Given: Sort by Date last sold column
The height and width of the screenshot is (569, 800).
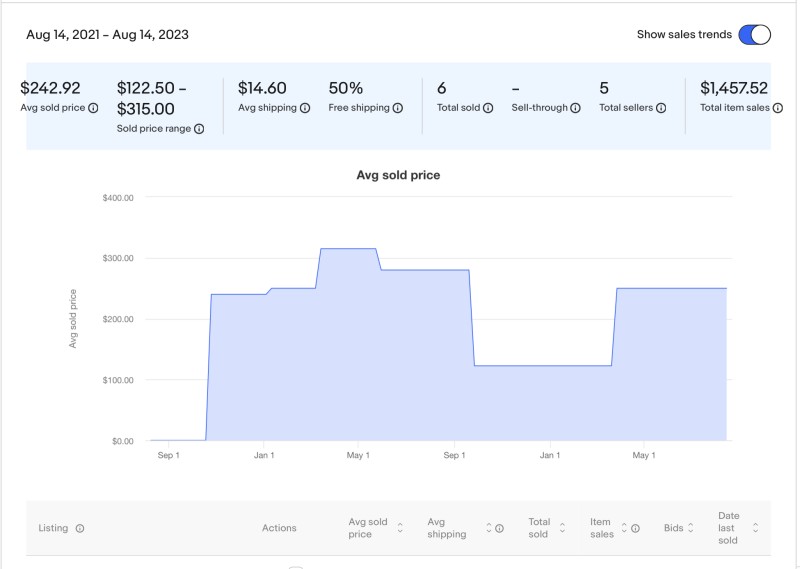Looking at the screenshot, I should (755, 528).
